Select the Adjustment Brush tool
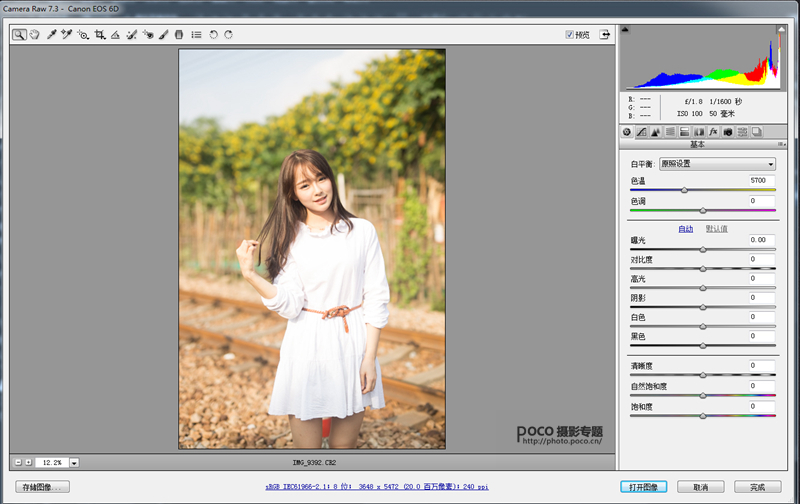The image size is (800, 504). [164, 35]
